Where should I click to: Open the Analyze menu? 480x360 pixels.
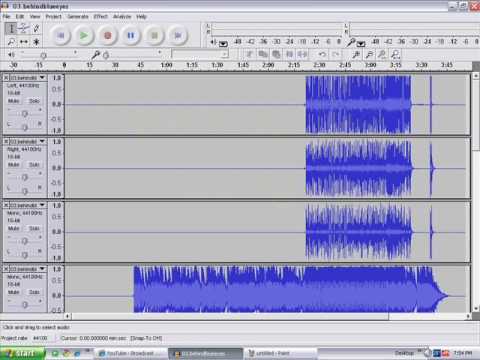(x=122, y=16)
